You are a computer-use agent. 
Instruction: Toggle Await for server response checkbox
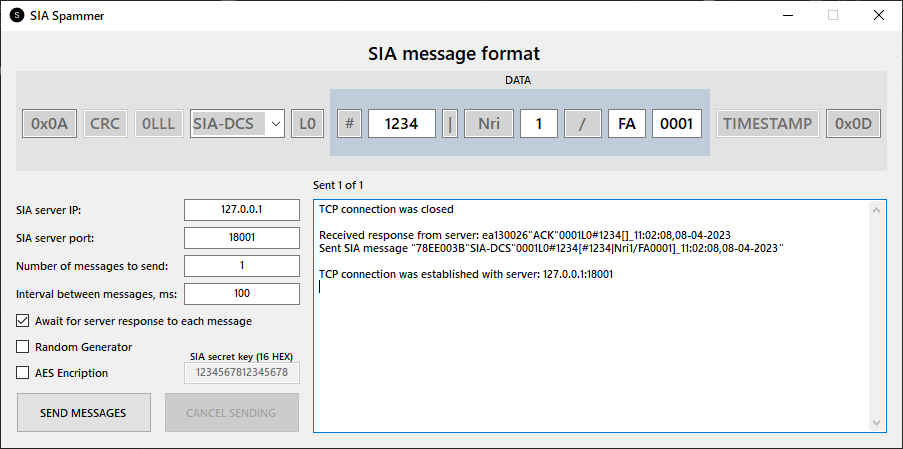point(22,321)
